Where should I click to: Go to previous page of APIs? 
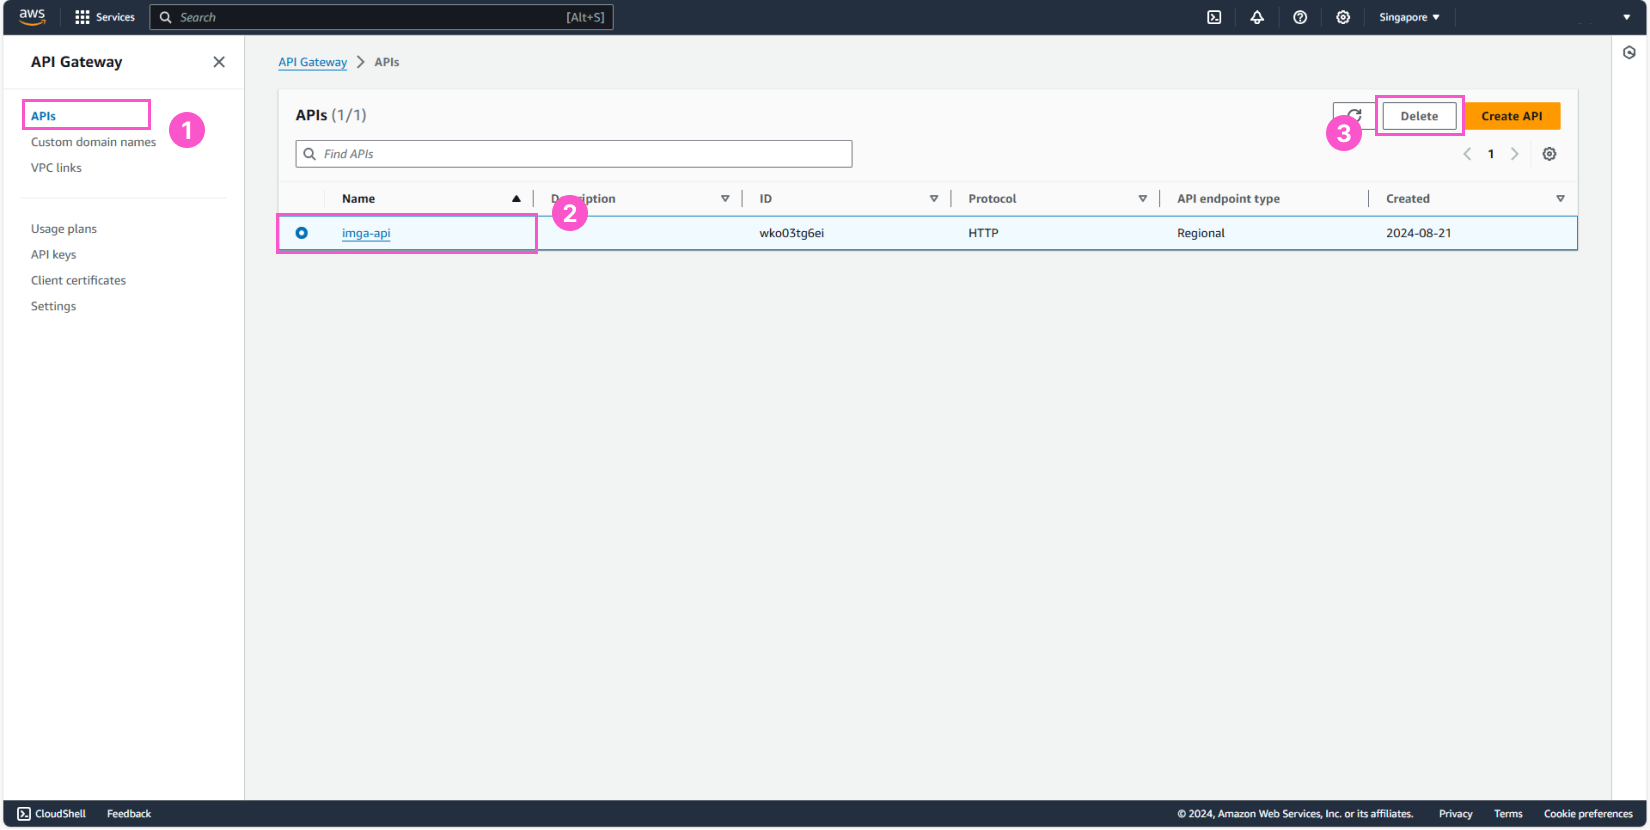tap(1467, 154)
